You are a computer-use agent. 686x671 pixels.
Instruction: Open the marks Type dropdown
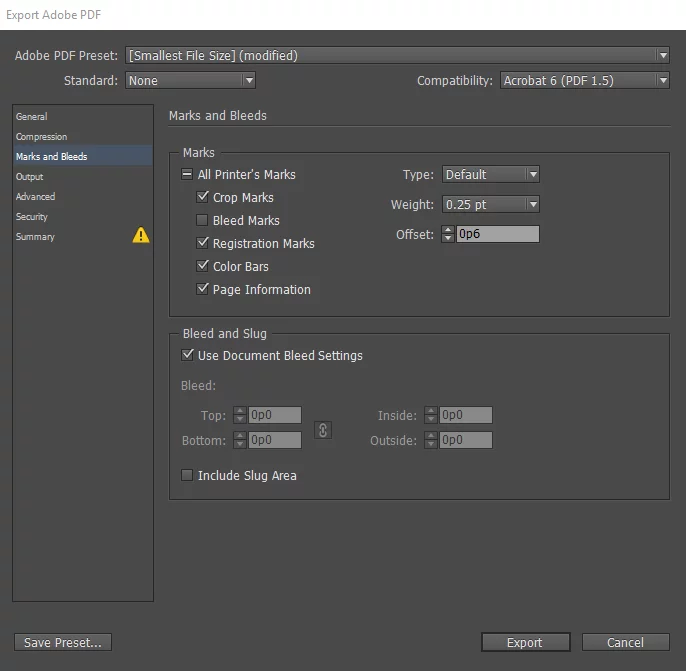point(490,175)
